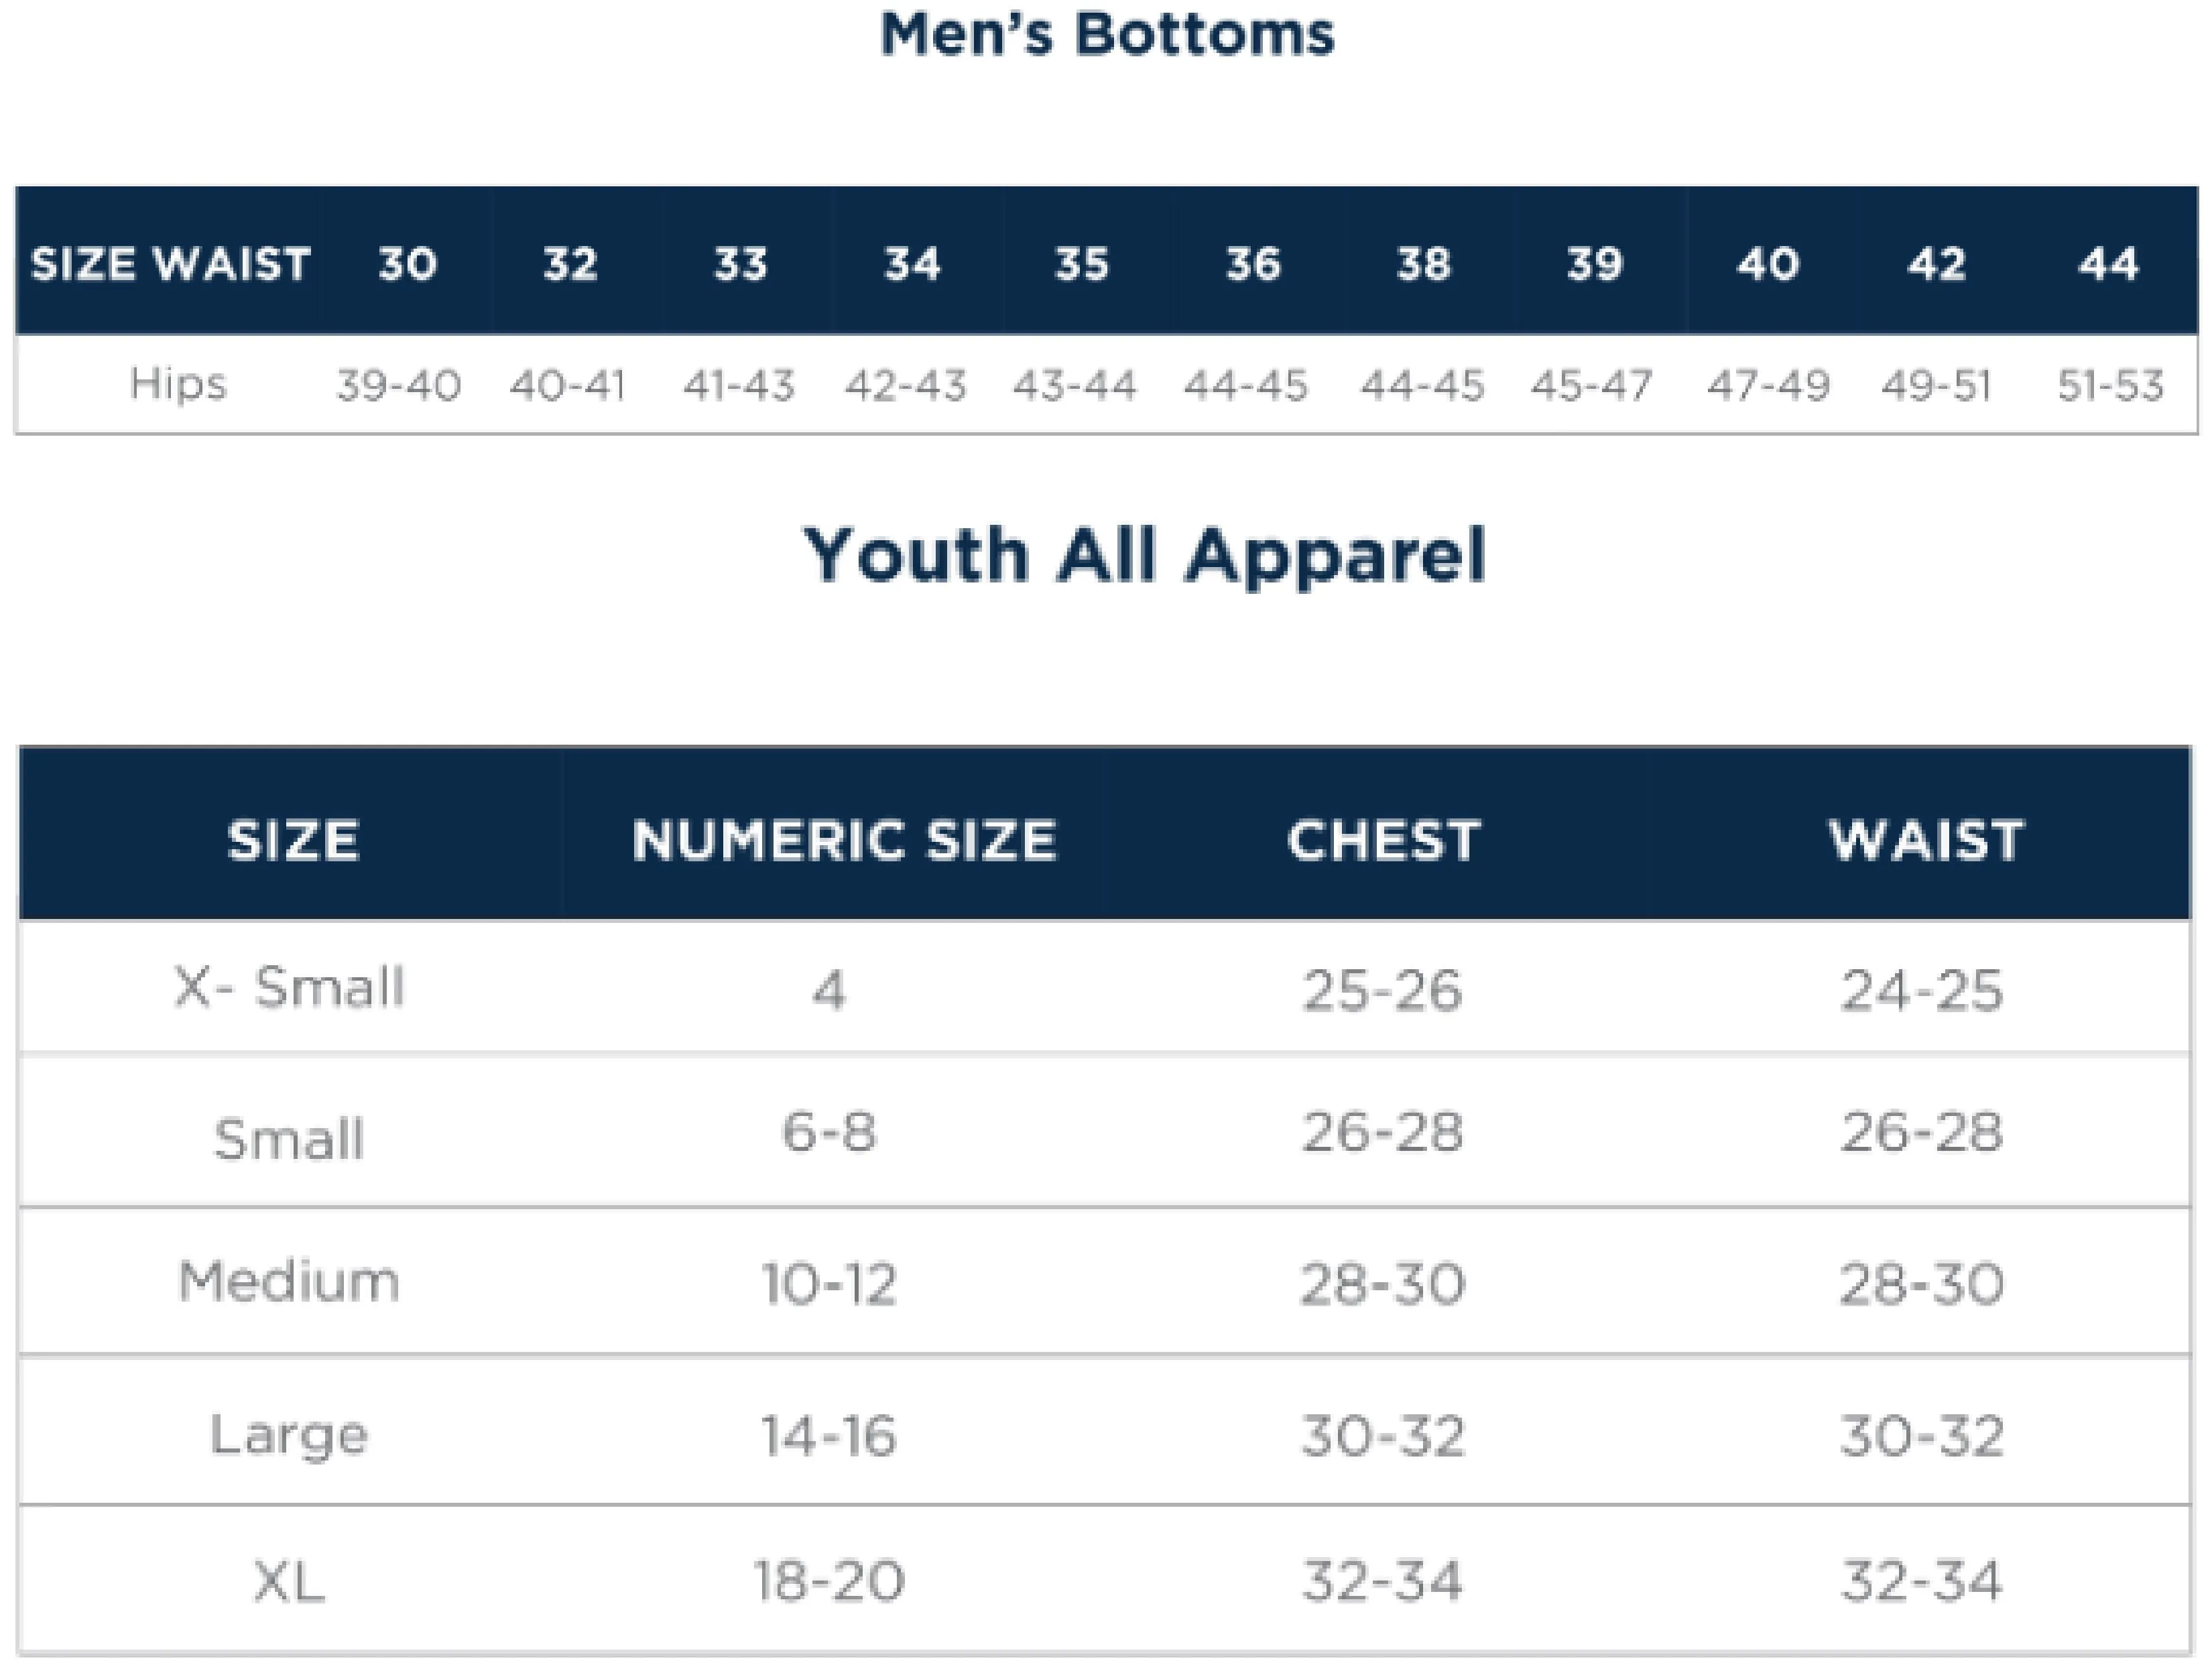Click the Hips row label

pos(178,384)
